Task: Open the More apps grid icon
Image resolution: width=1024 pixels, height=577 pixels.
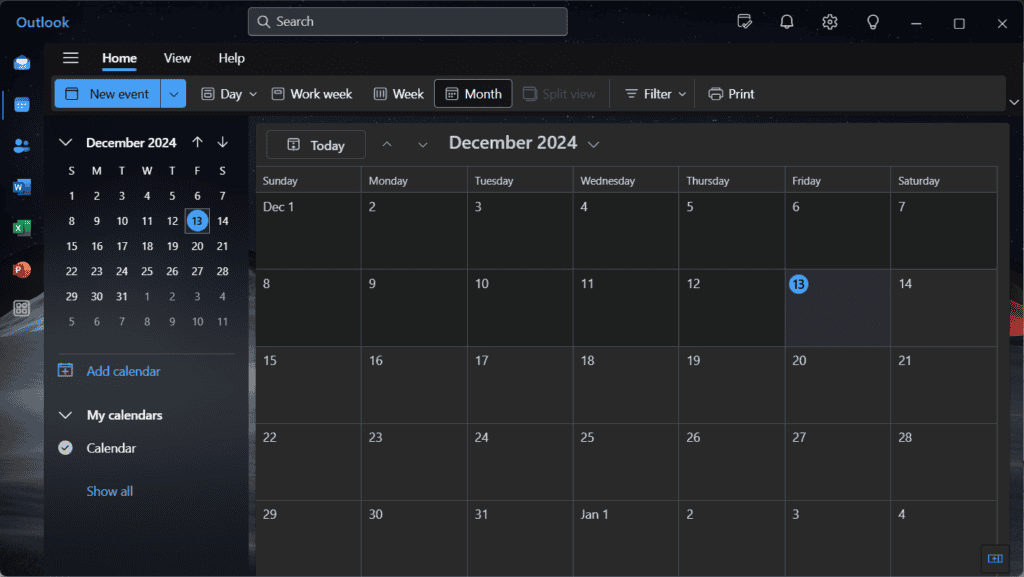Action: pos(22,309)
